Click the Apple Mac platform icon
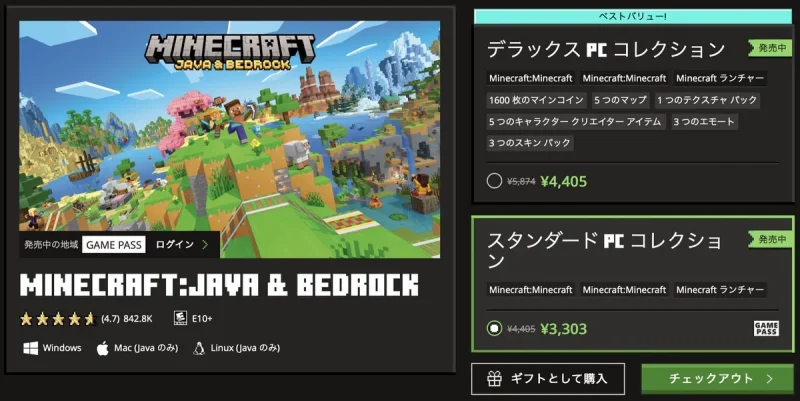Screen dimensions: 800x401 click(x=103, y=348)
